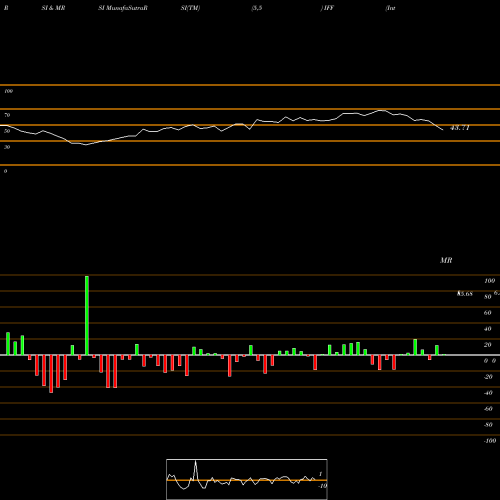Screen dimensions: 500x500
Task: Click the RSI axis label 70
Action: 7,115
